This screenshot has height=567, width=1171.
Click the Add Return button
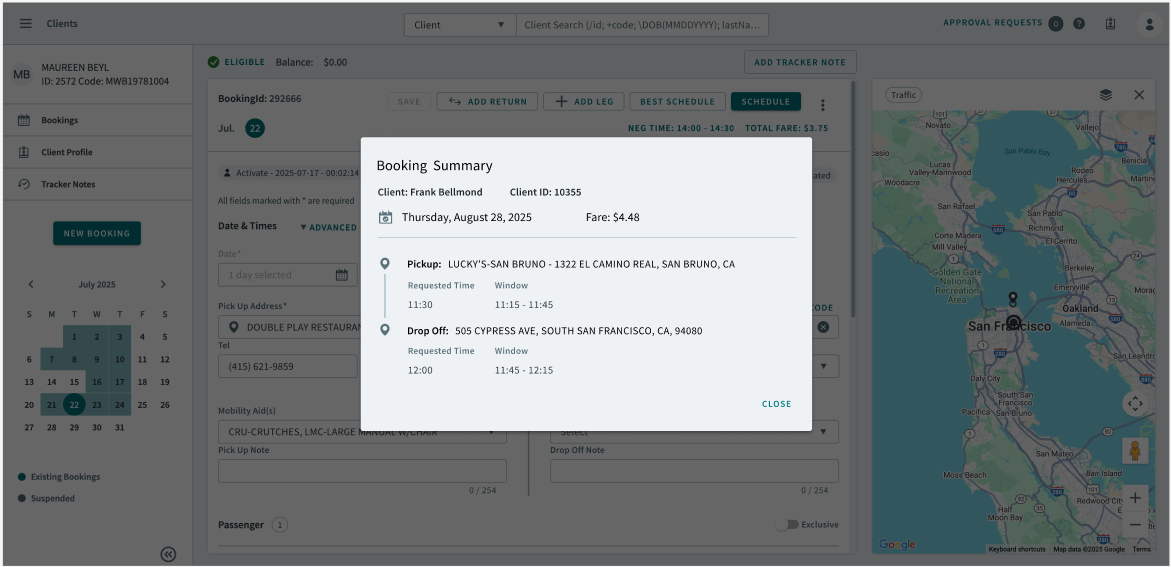pyautogui.click(x=487, y=102)
